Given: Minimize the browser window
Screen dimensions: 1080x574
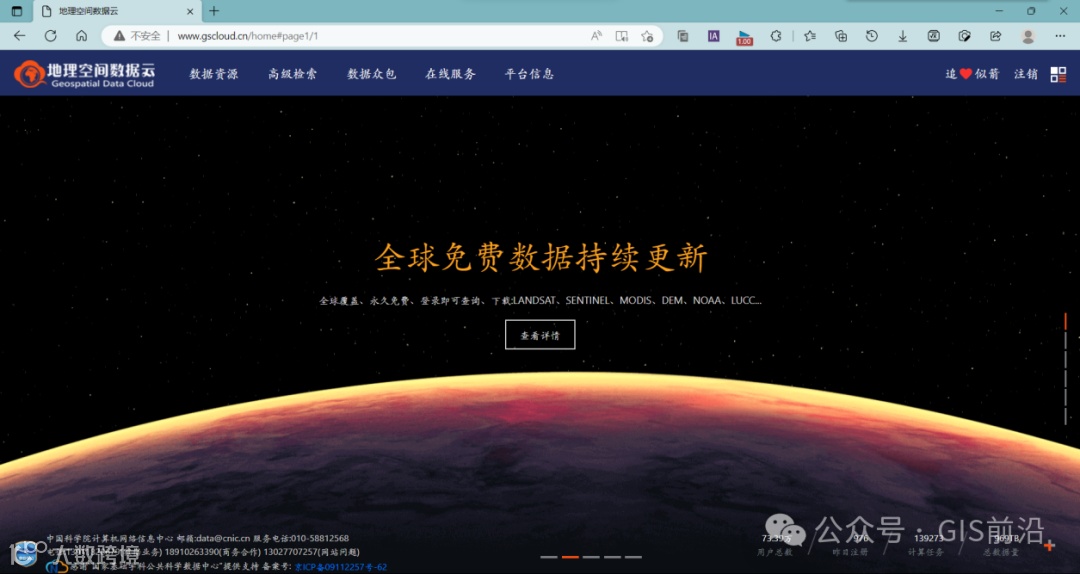Looking at the screenshot, I should 999,11.
